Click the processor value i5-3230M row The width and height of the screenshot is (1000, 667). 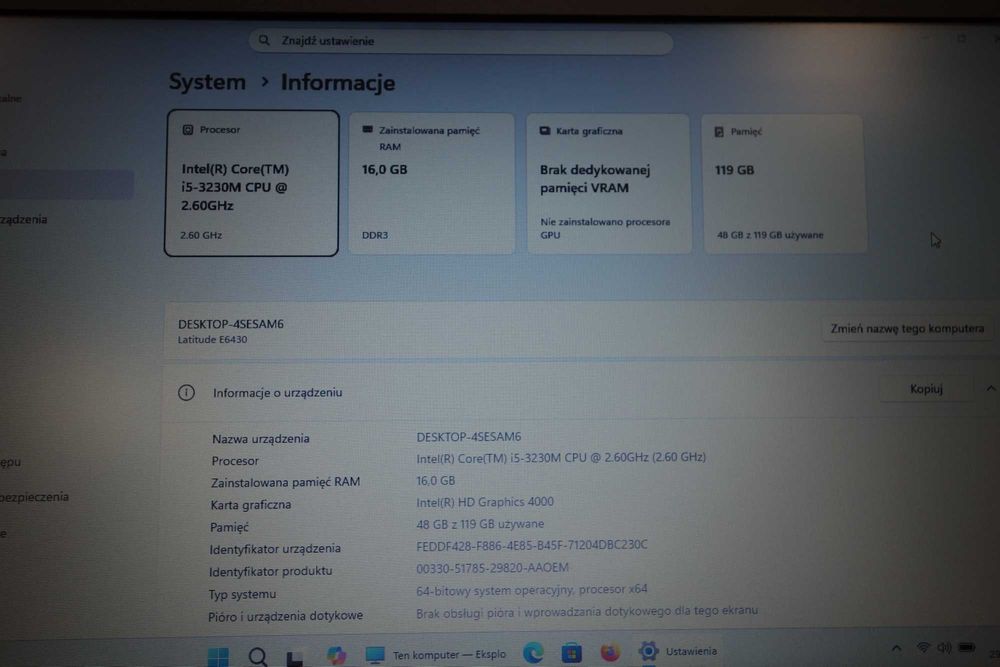tap(561, 457)
